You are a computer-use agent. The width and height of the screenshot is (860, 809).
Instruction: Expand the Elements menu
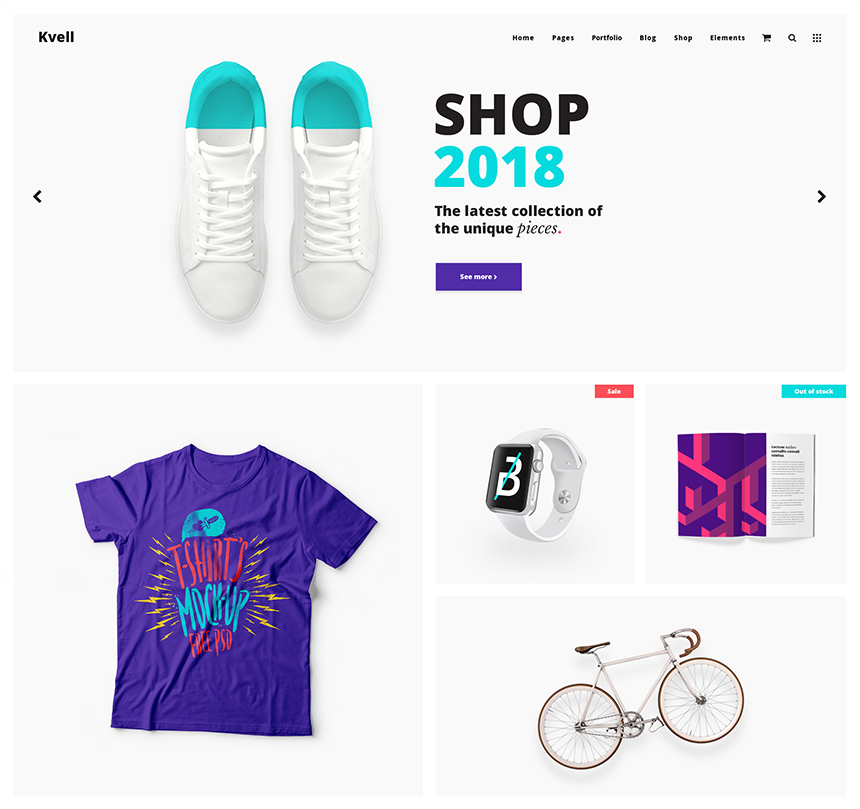pos(727,38)
